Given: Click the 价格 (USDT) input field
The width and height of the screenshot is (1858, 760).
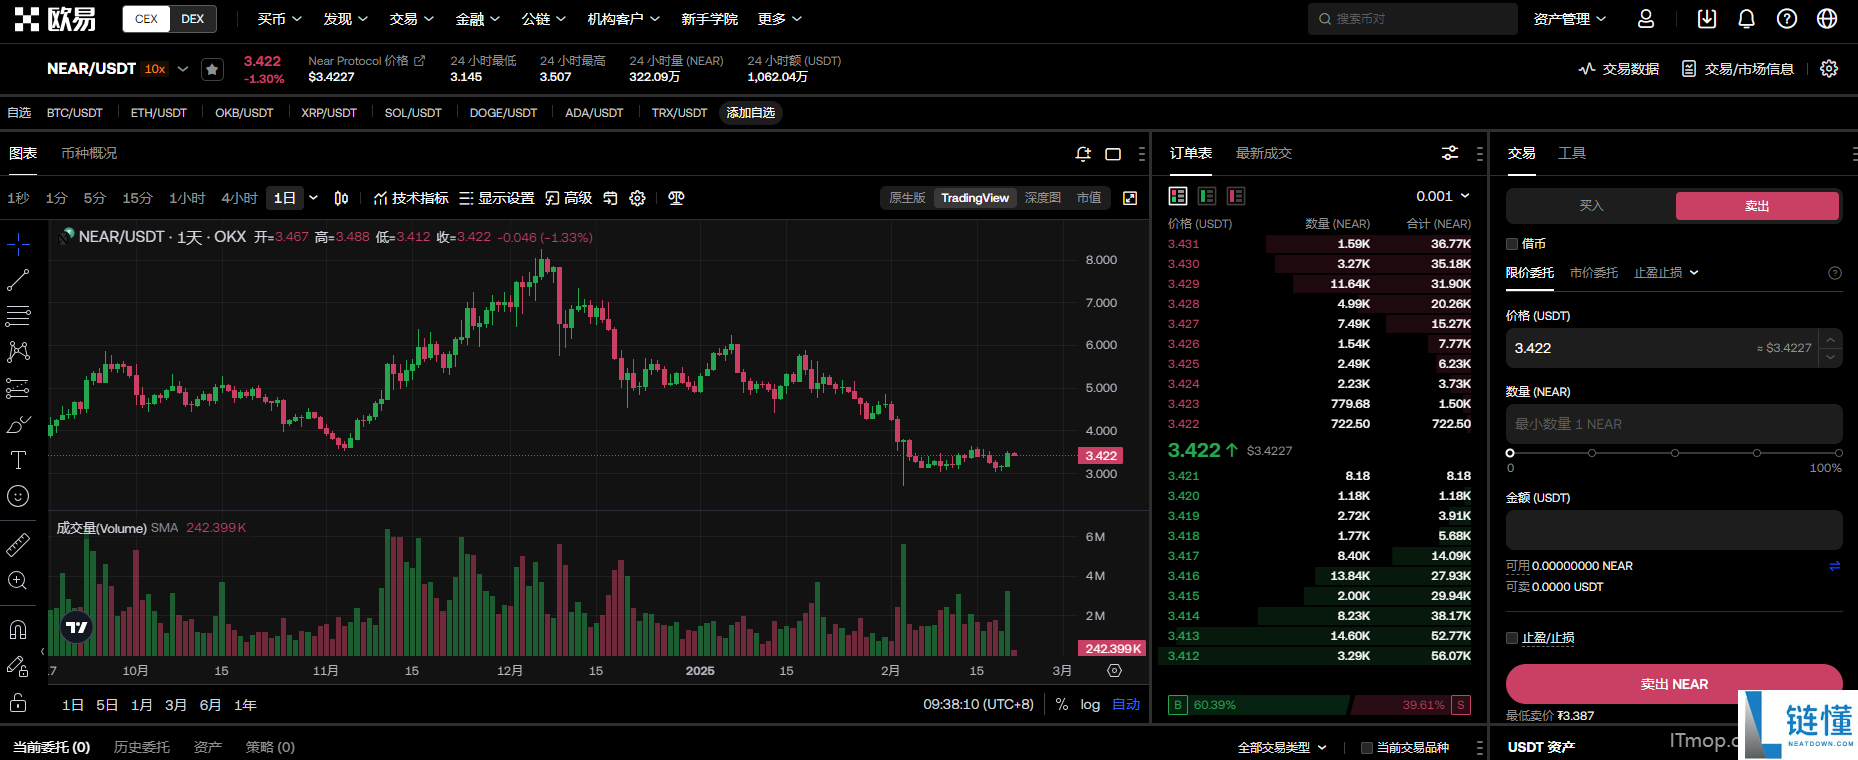Looking at the screenshot, I should point(1674,348).
